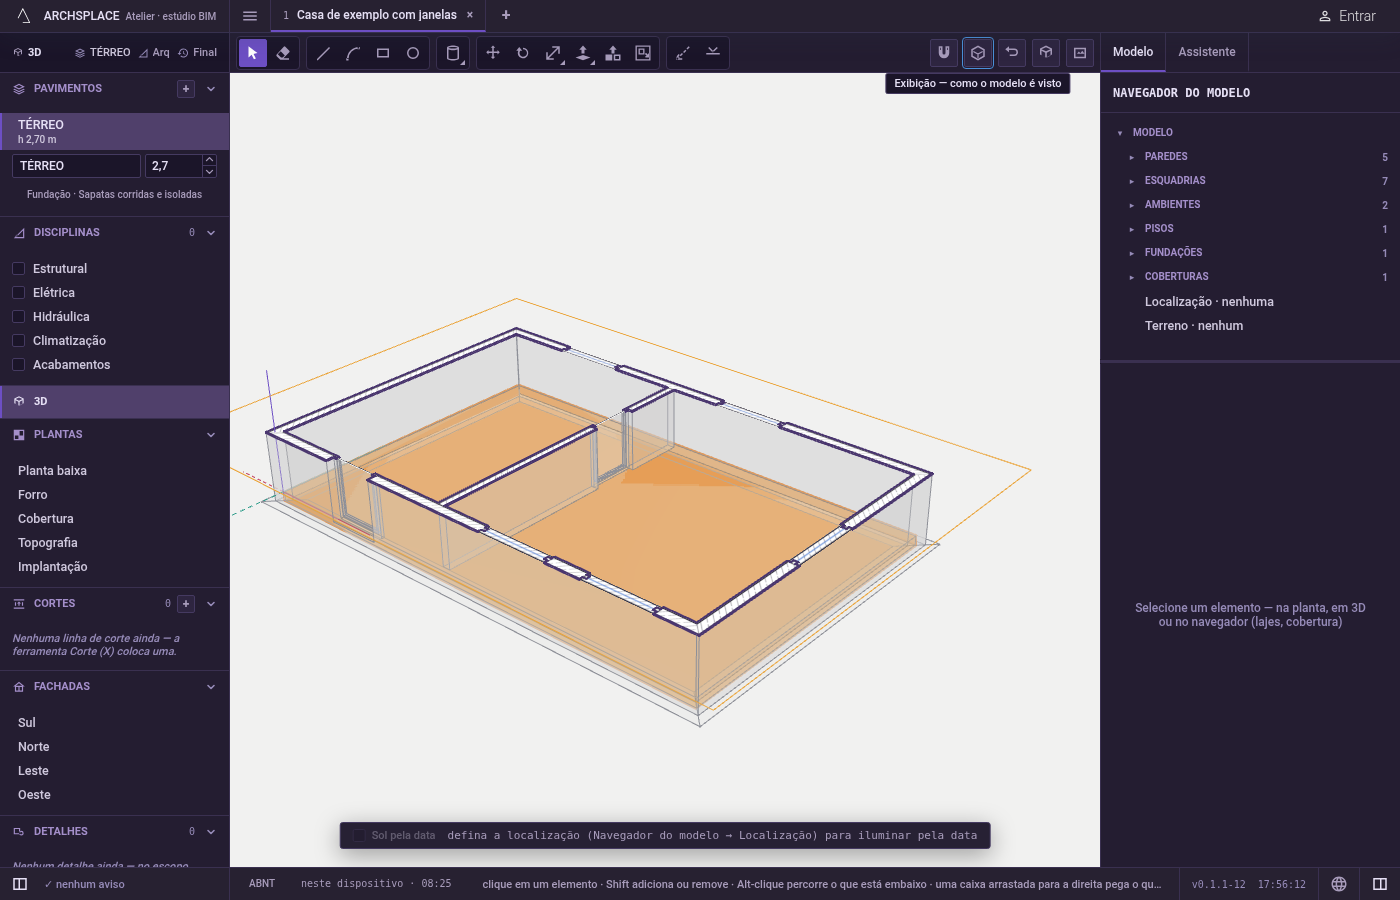Pick the line drawing tool
The image size is (1400, 900).
[323, 53]
